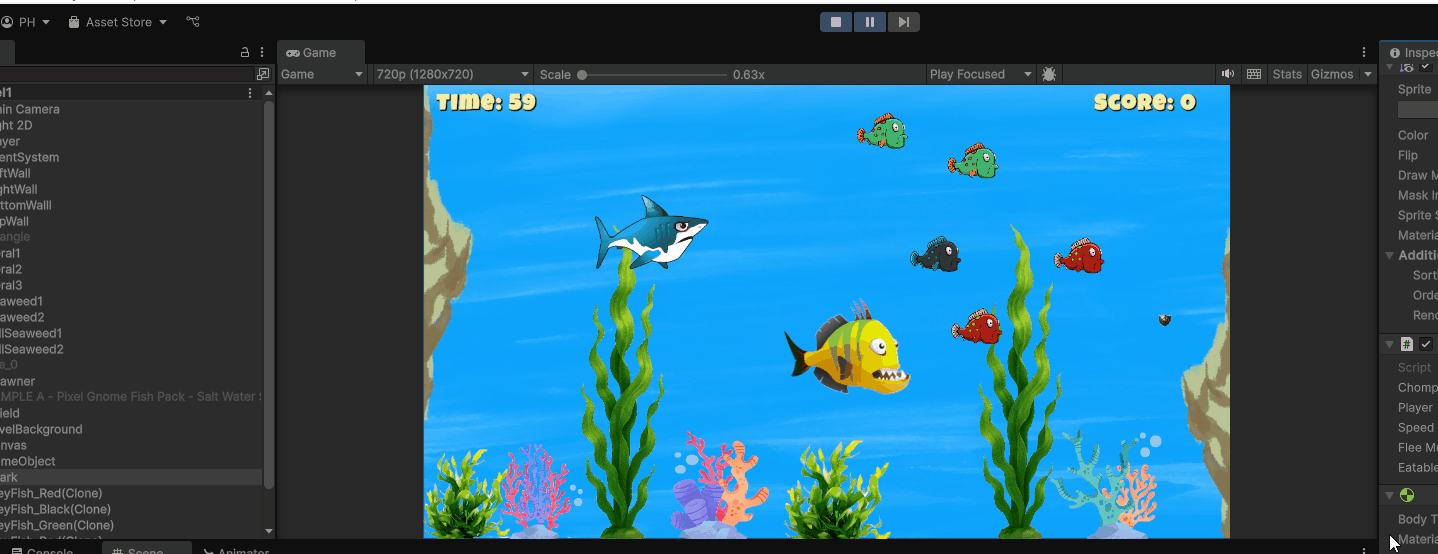1438x554 pixels.
Task: Step forward one frame
Action: click(903, 22)
